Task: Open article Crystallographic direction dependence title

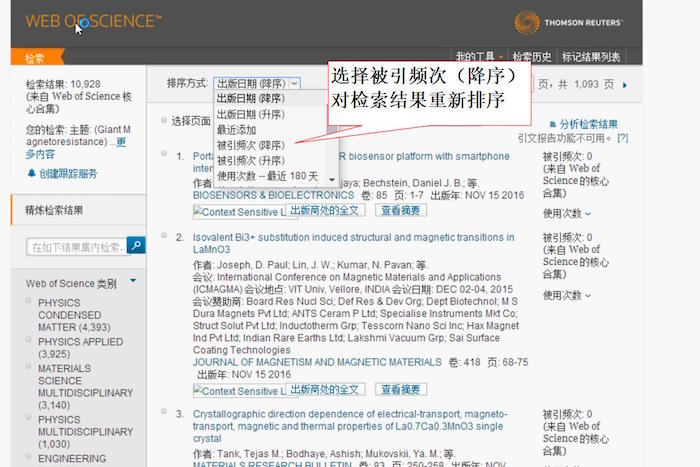Action: tap(350, 426)
